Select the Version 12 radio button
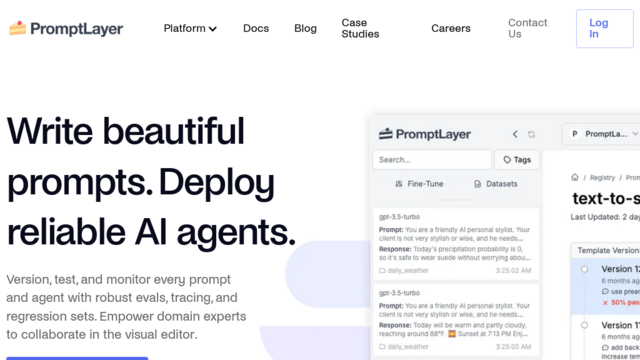The image size is (640, 360). (584, 269)
